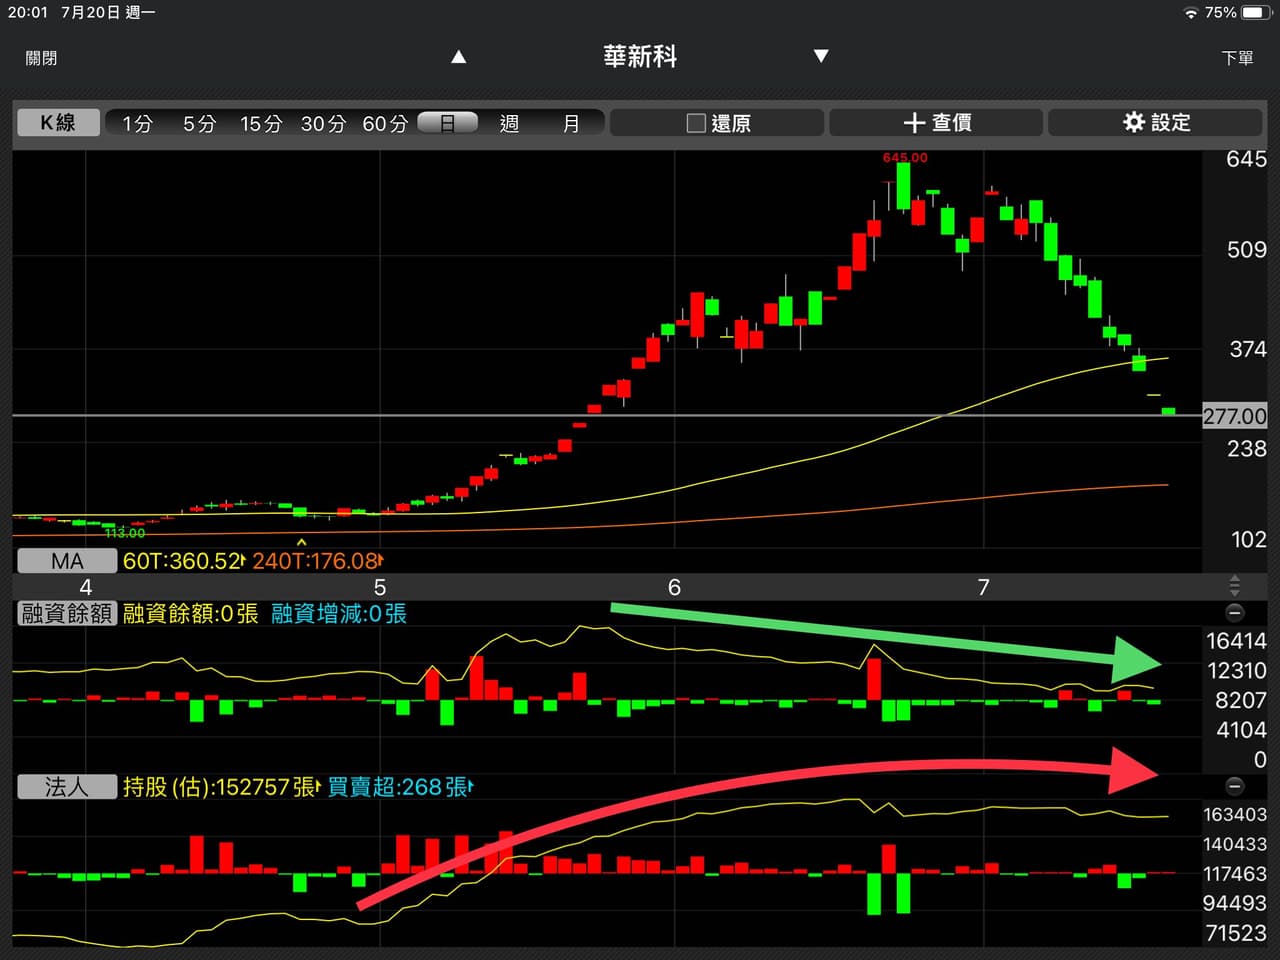Select the 週 weekly timeframe
Screen dimensions: 1280x960
pos(509,123)
